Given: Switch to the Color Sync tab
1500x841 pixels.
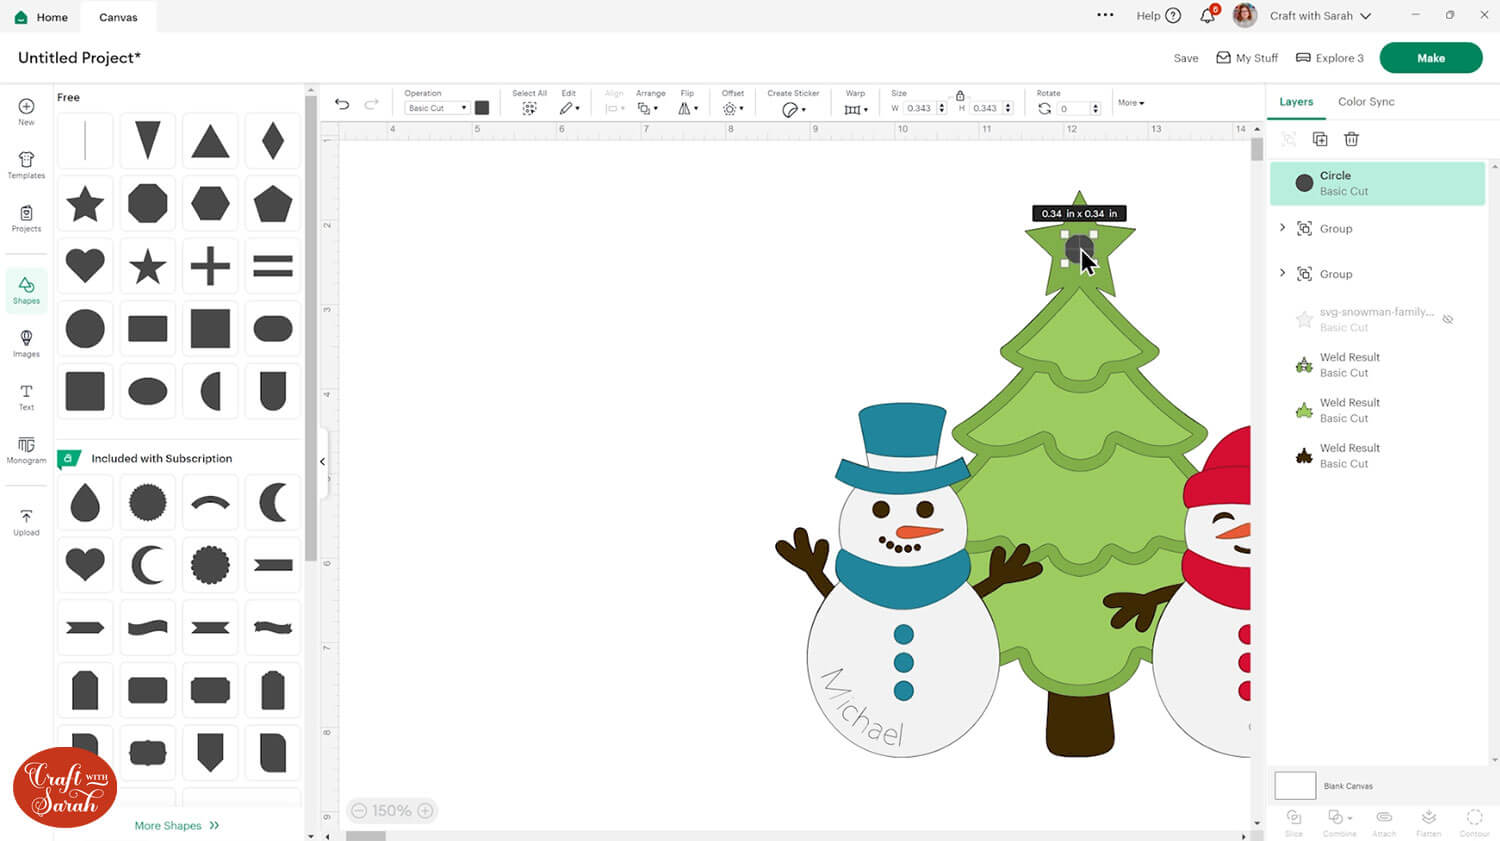Looking at the screenshot, I should [1365, 102].
